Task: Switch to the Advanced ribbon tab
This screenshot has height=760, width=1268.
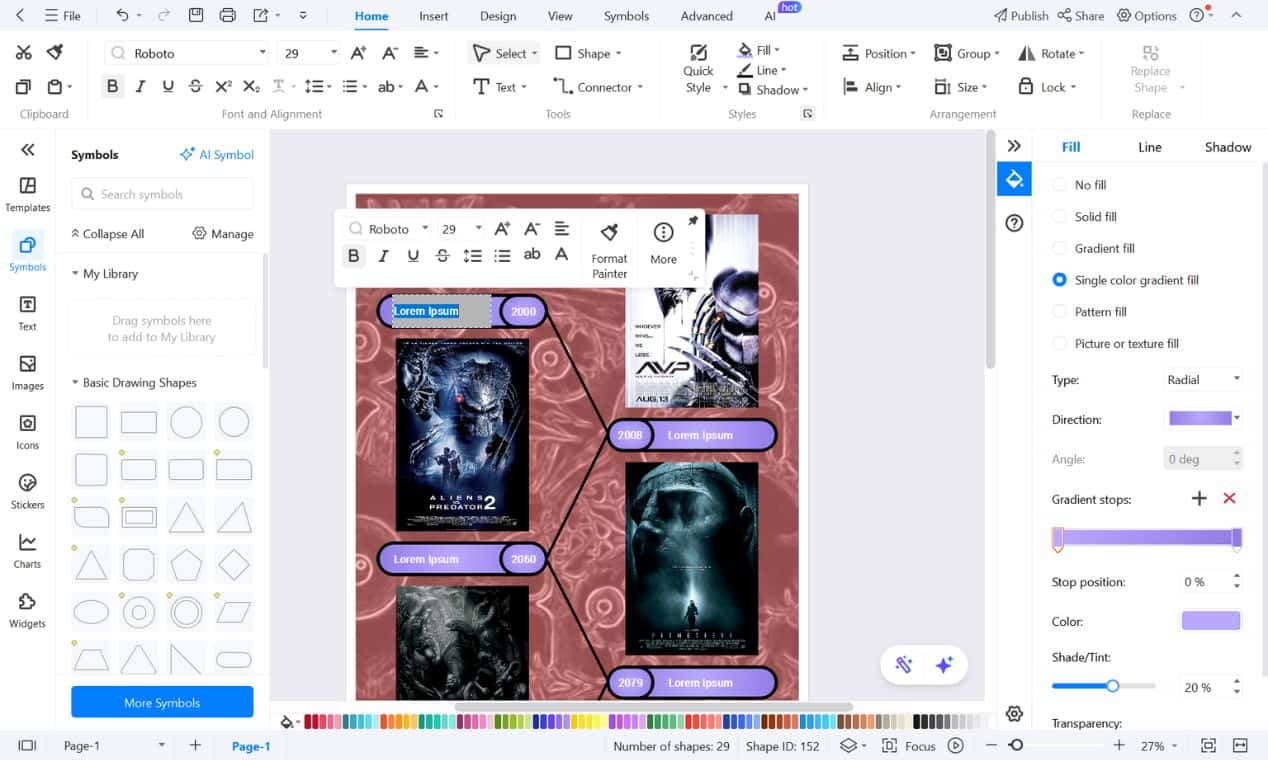Action: pos(707,16)
